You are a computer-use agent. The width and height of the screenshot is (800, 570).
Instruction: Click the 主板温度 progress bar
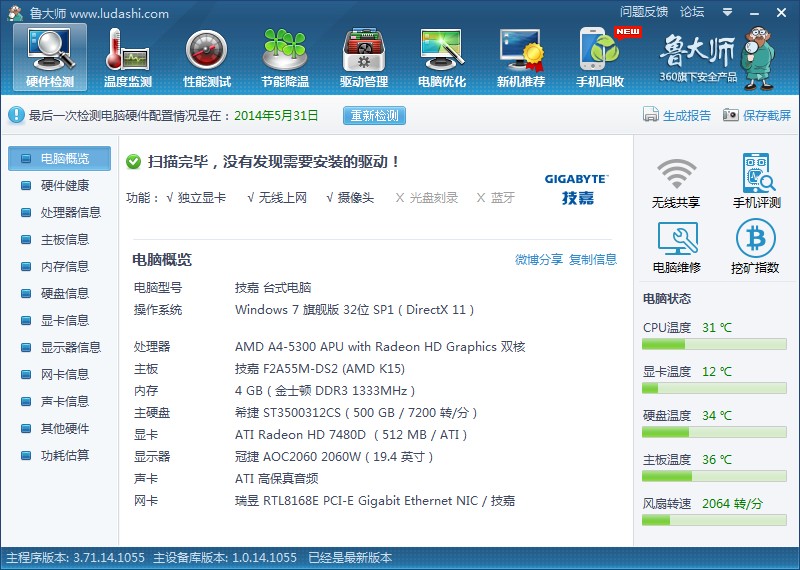(714, 477)
